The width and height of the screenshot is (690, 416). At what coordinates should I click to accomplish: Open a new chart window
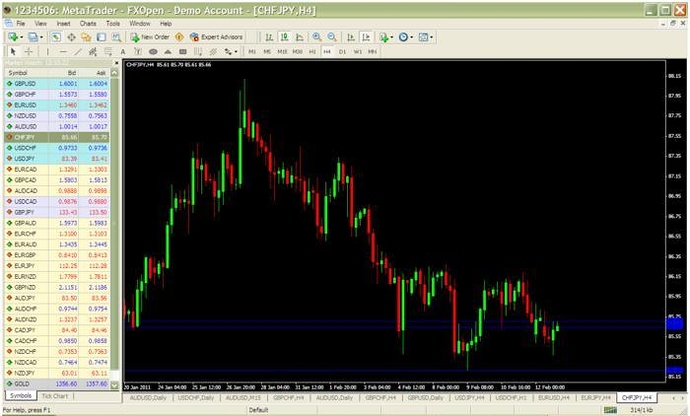pos(13,37)
